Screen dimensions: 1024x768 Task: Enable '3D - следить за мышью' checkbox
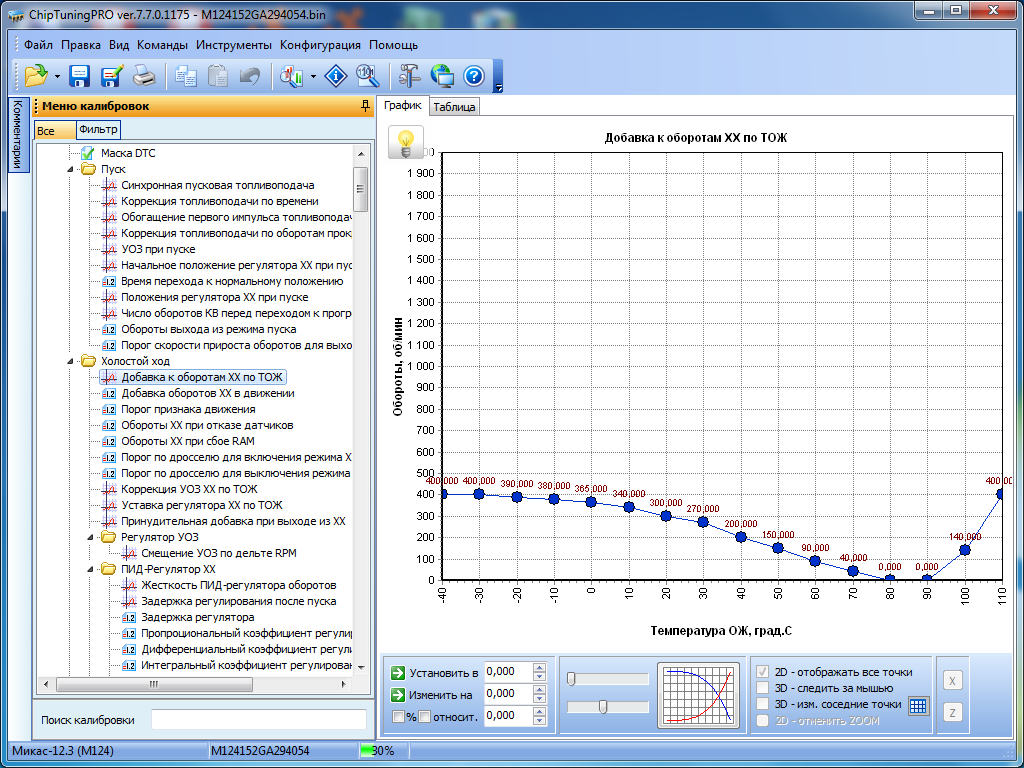tap(764, 688)
